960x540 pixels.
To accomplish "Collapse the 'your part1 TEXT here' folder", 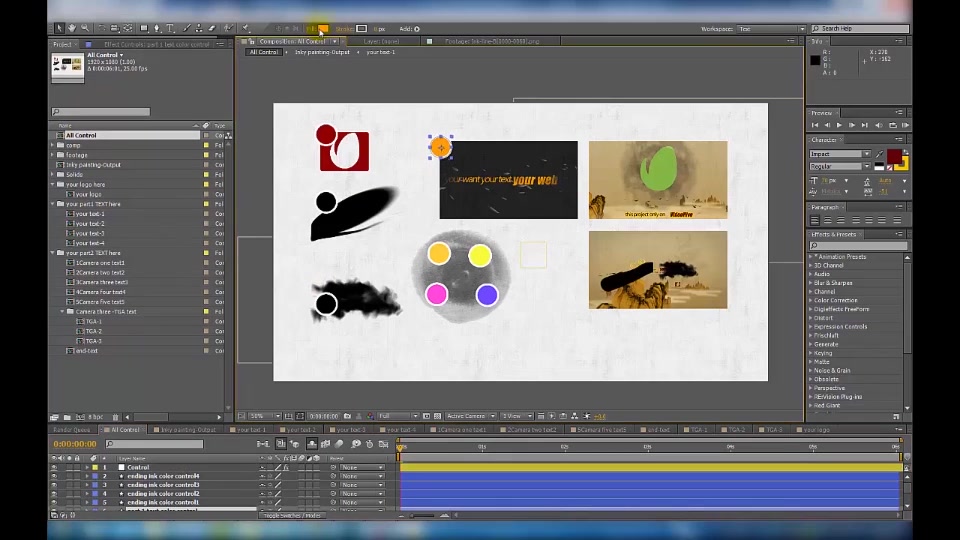I will [x=53, y=204].
